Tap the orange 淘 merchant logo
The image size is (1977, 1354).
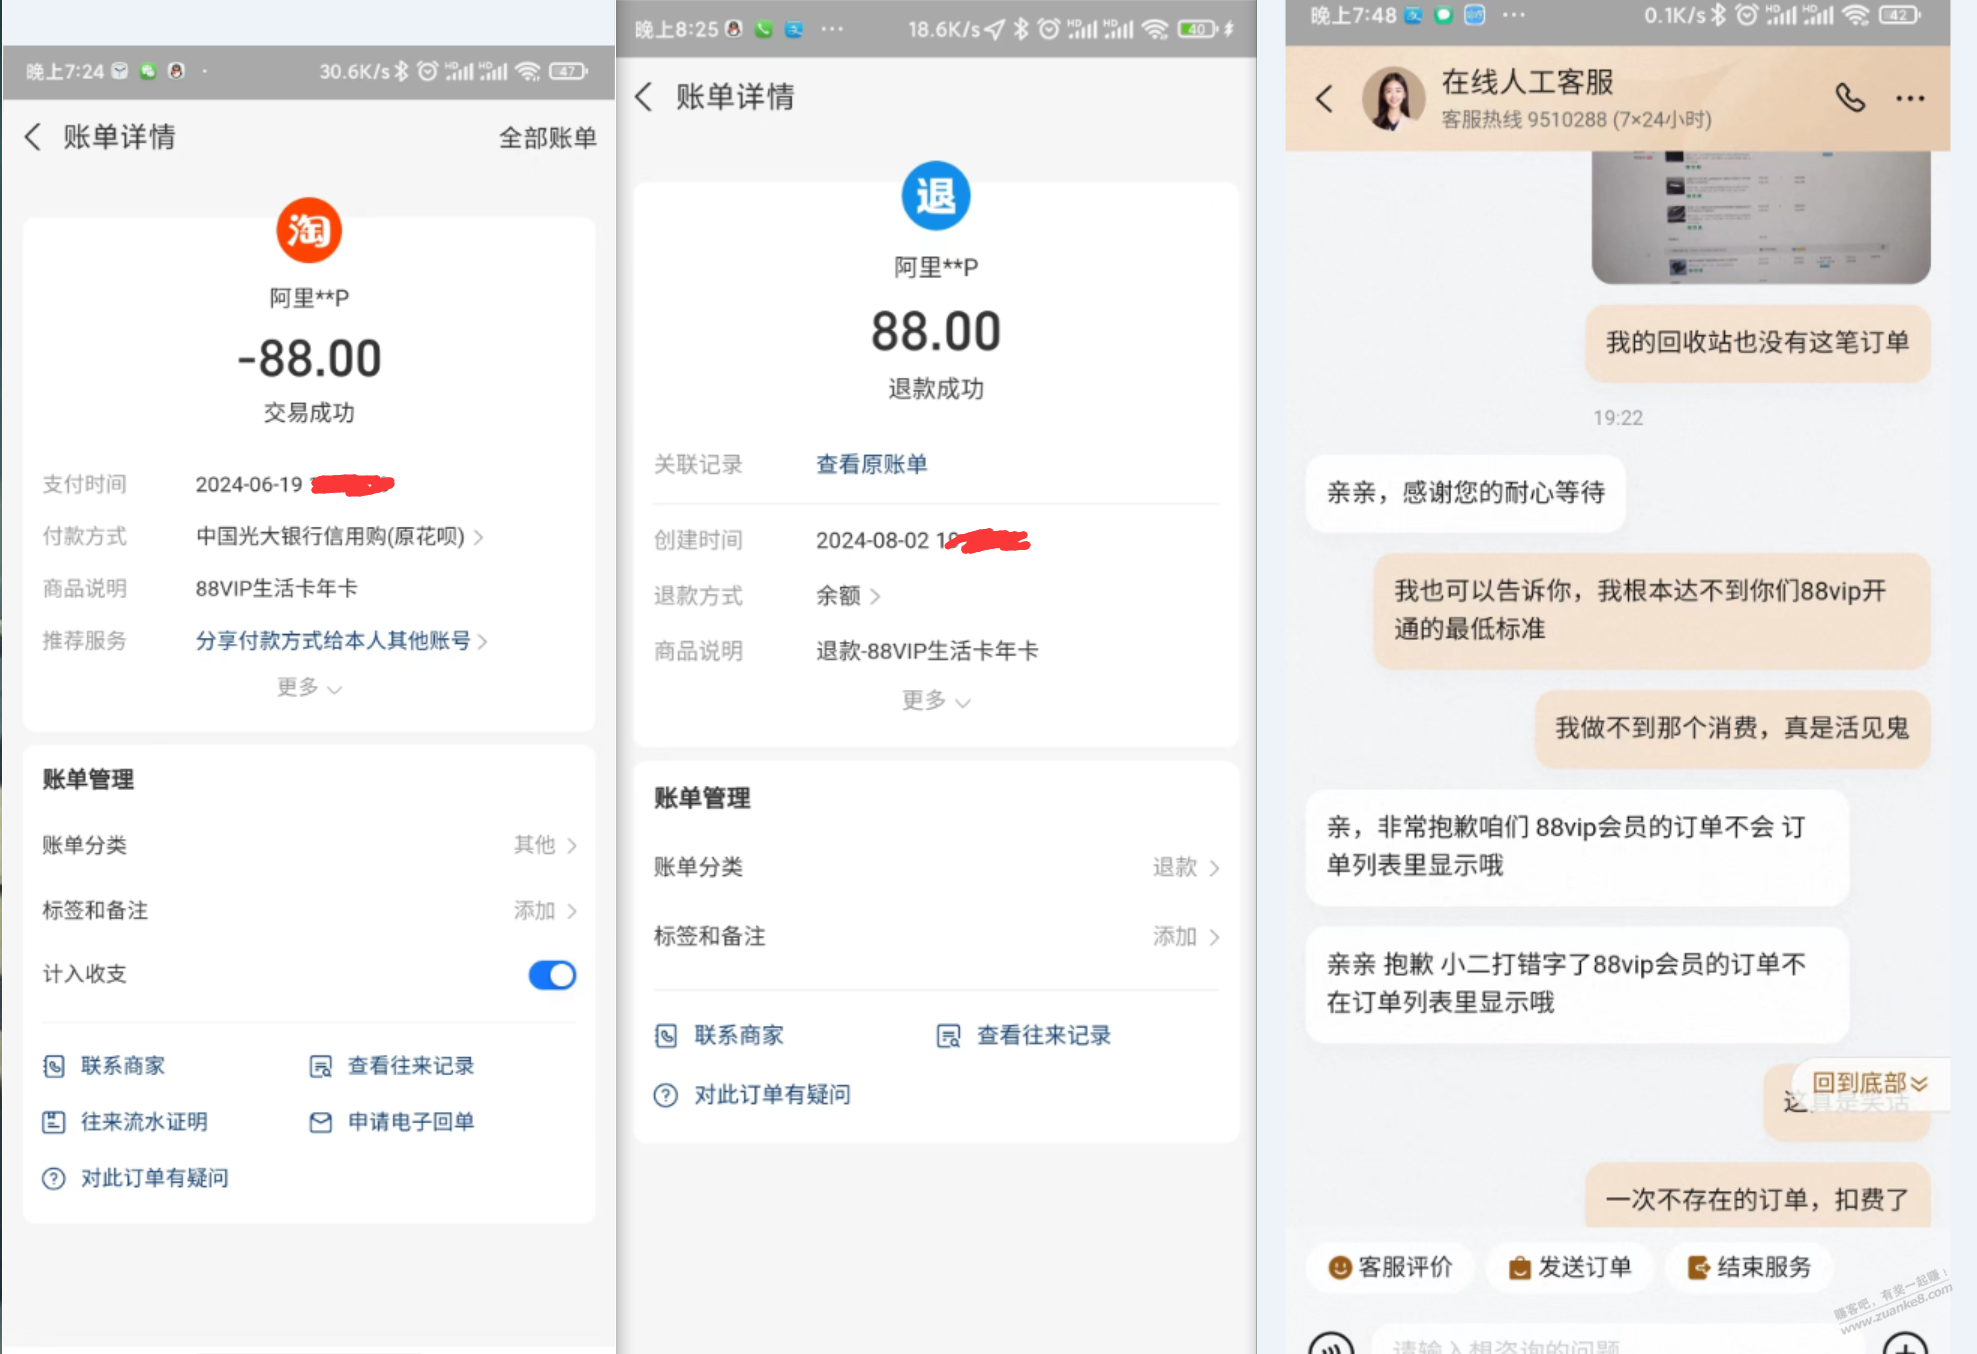(x=309, y=230)
